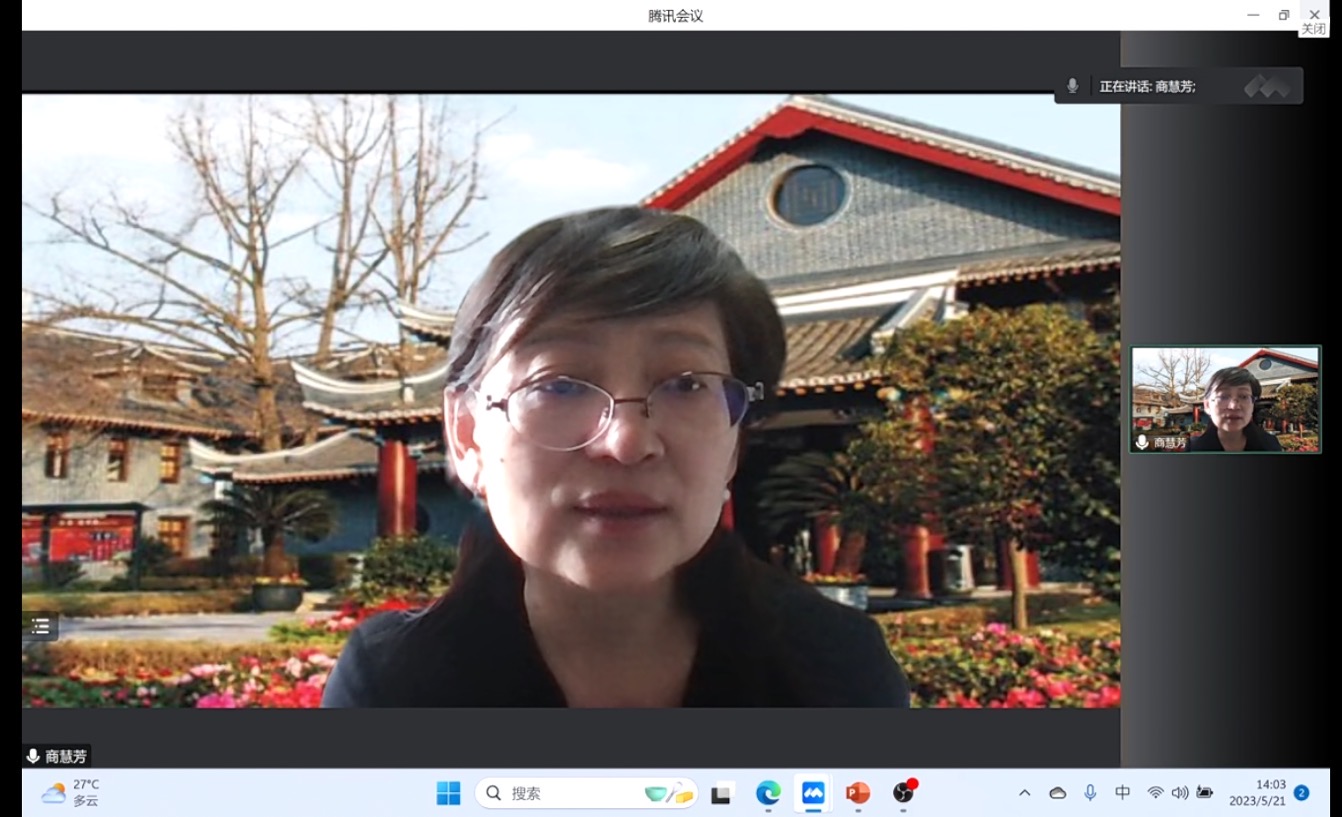
Task: Minimize the 腾讯会议 window
Action: point(1253,15)
